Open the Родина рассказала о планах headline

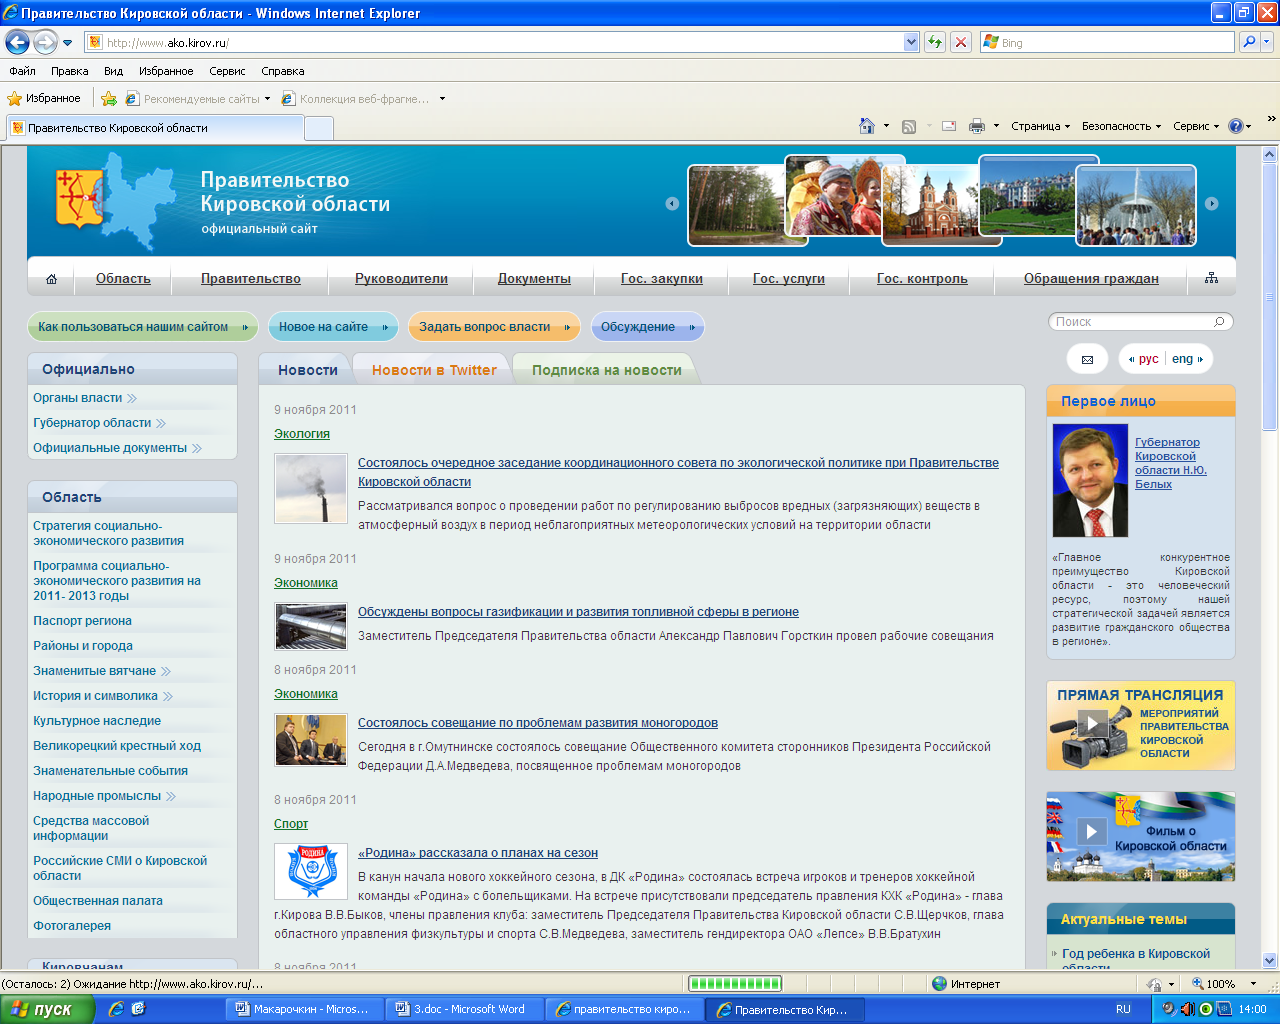[x=478, y=853]
